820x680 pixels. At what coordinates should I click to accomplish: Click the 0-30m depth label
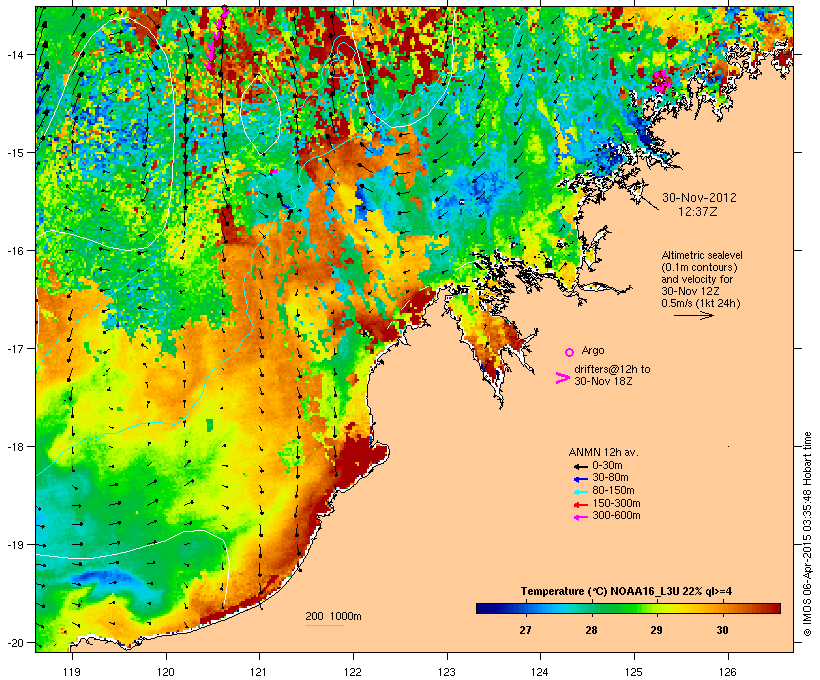607,466
